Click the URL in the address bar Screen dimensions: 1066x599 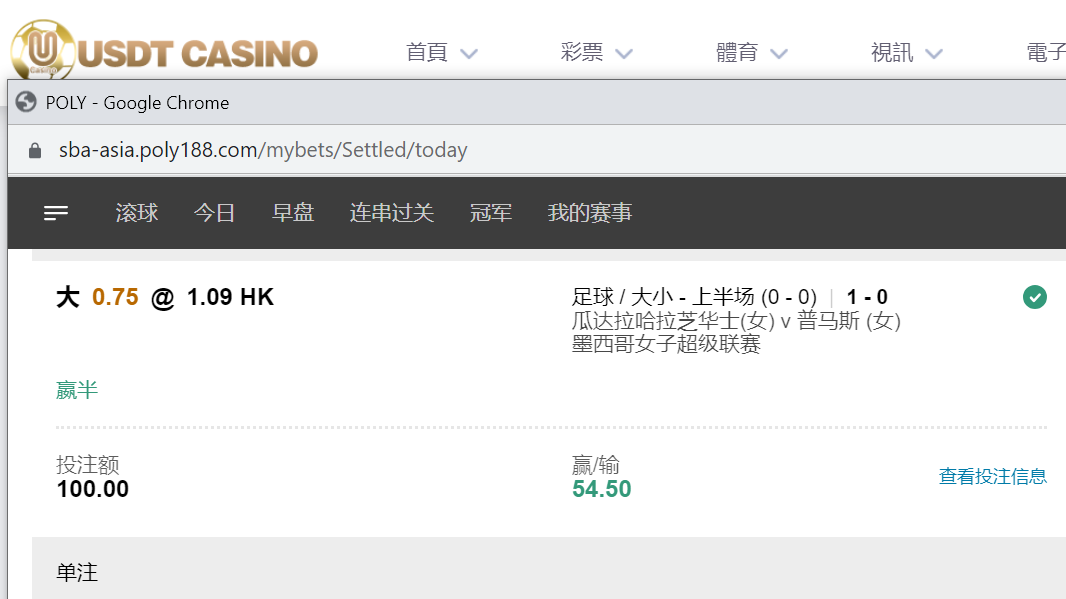[263, 150]
